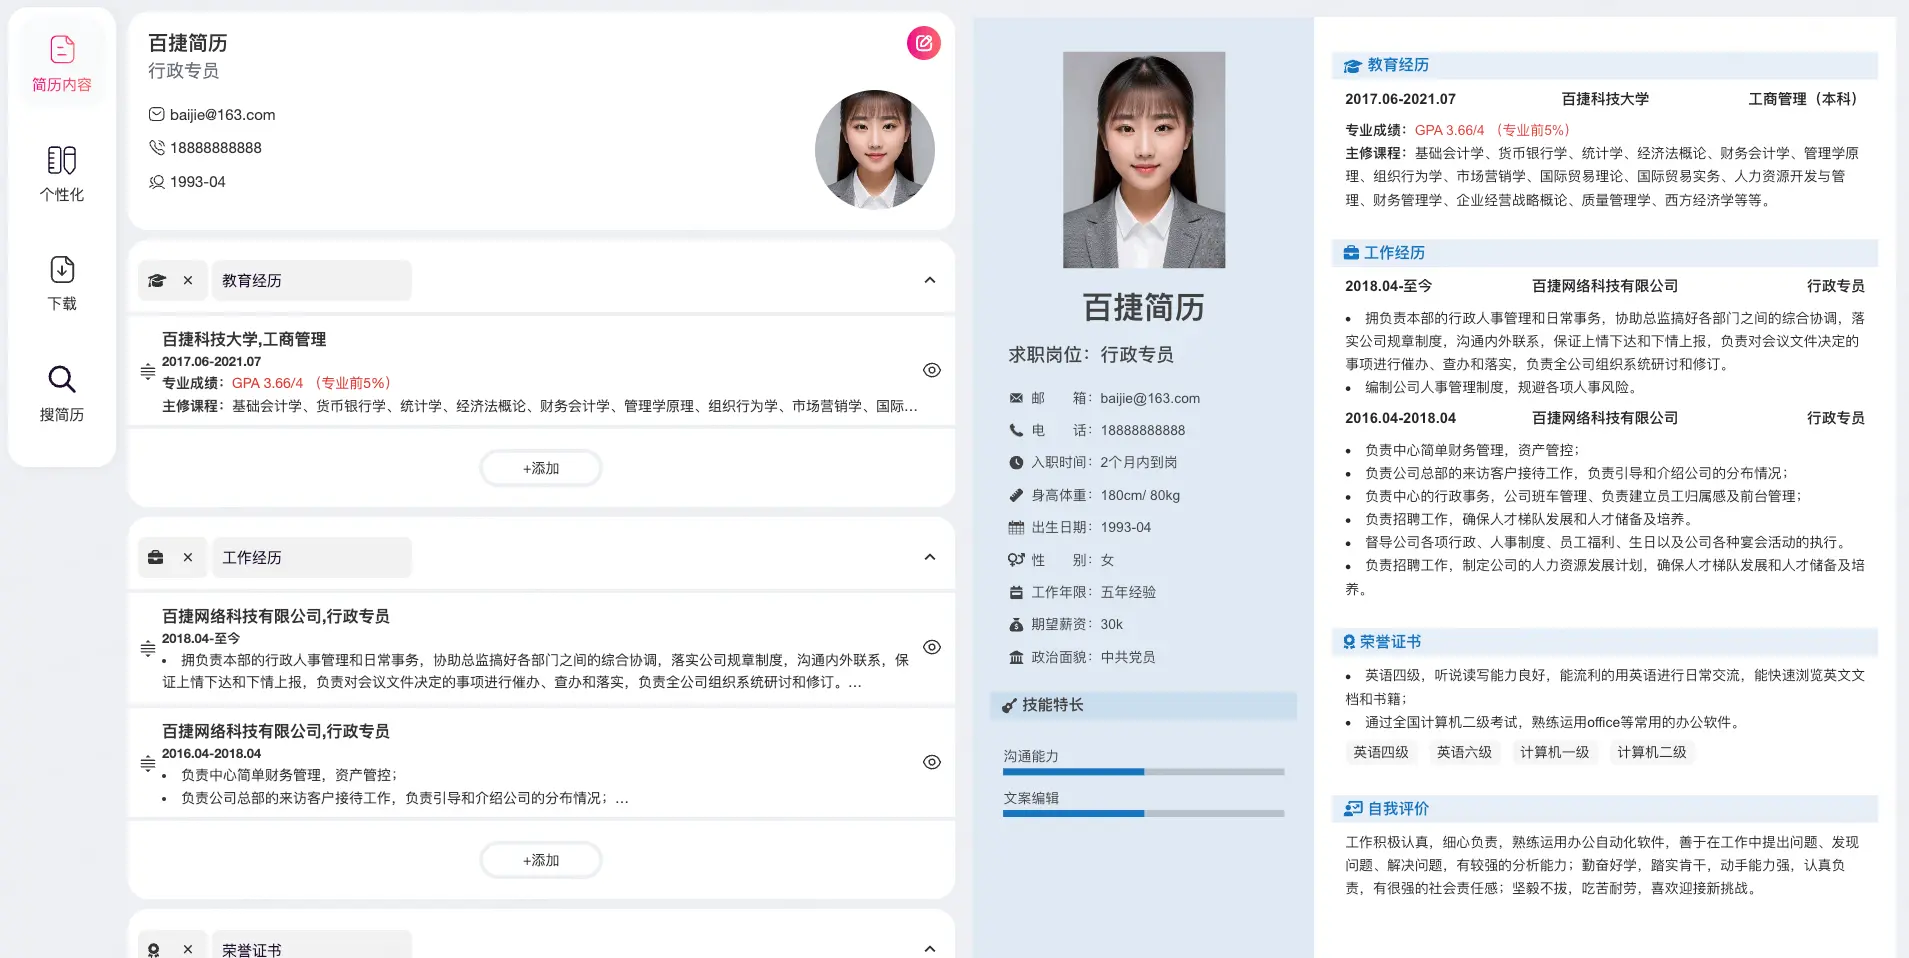
Task: Click the gender icon next to 性别
Action: click(1016, 560)
